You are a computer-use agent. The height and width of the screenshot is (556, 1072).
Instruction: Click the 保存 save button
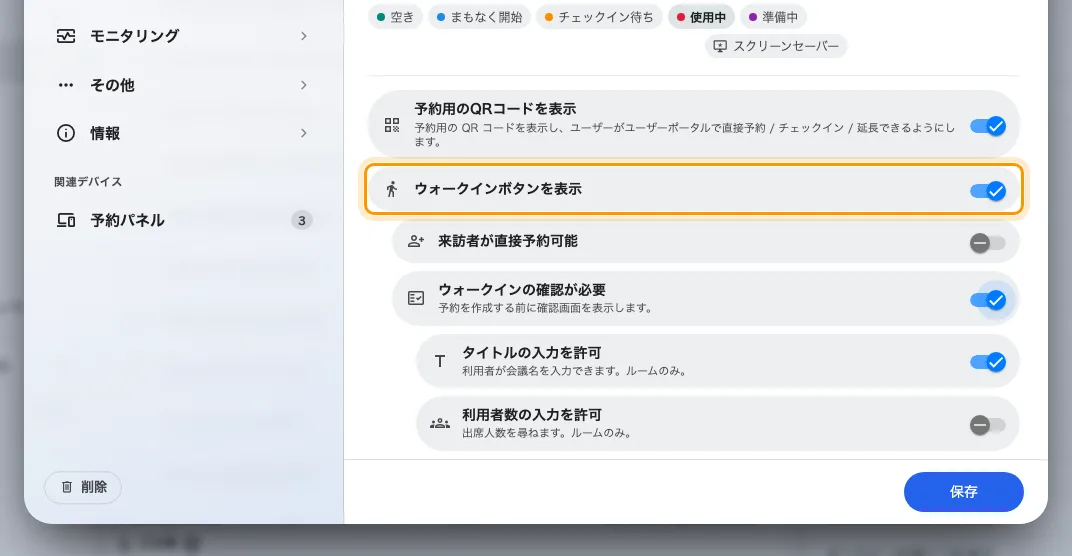click(x=963, y=492)
